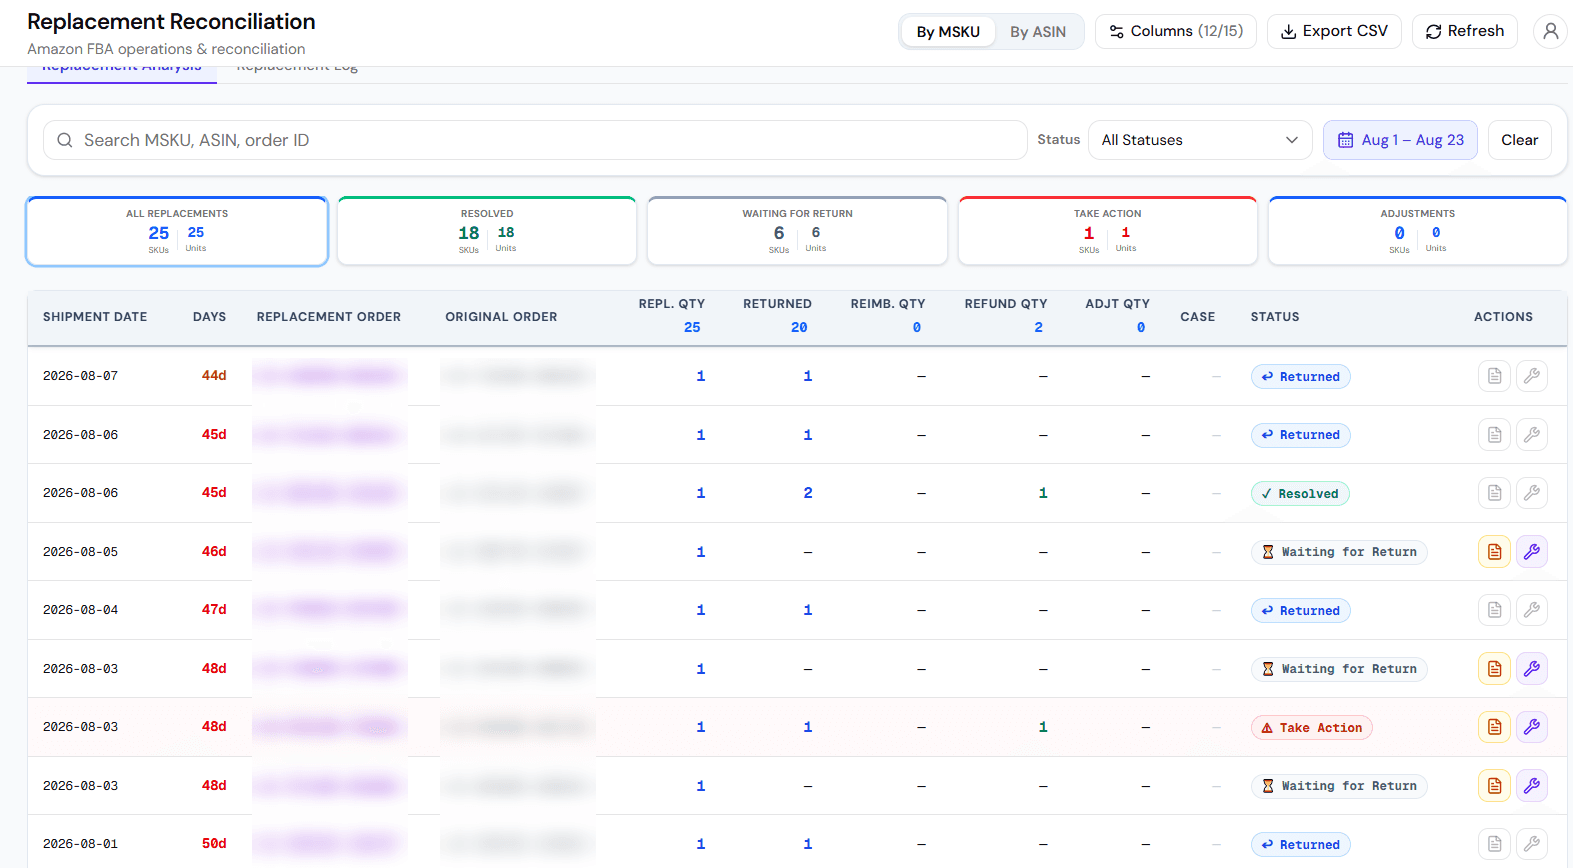1573x868 pixels.
Task: Click wrench icon for 2026-08-07 row
Action: pos(1531,376)
